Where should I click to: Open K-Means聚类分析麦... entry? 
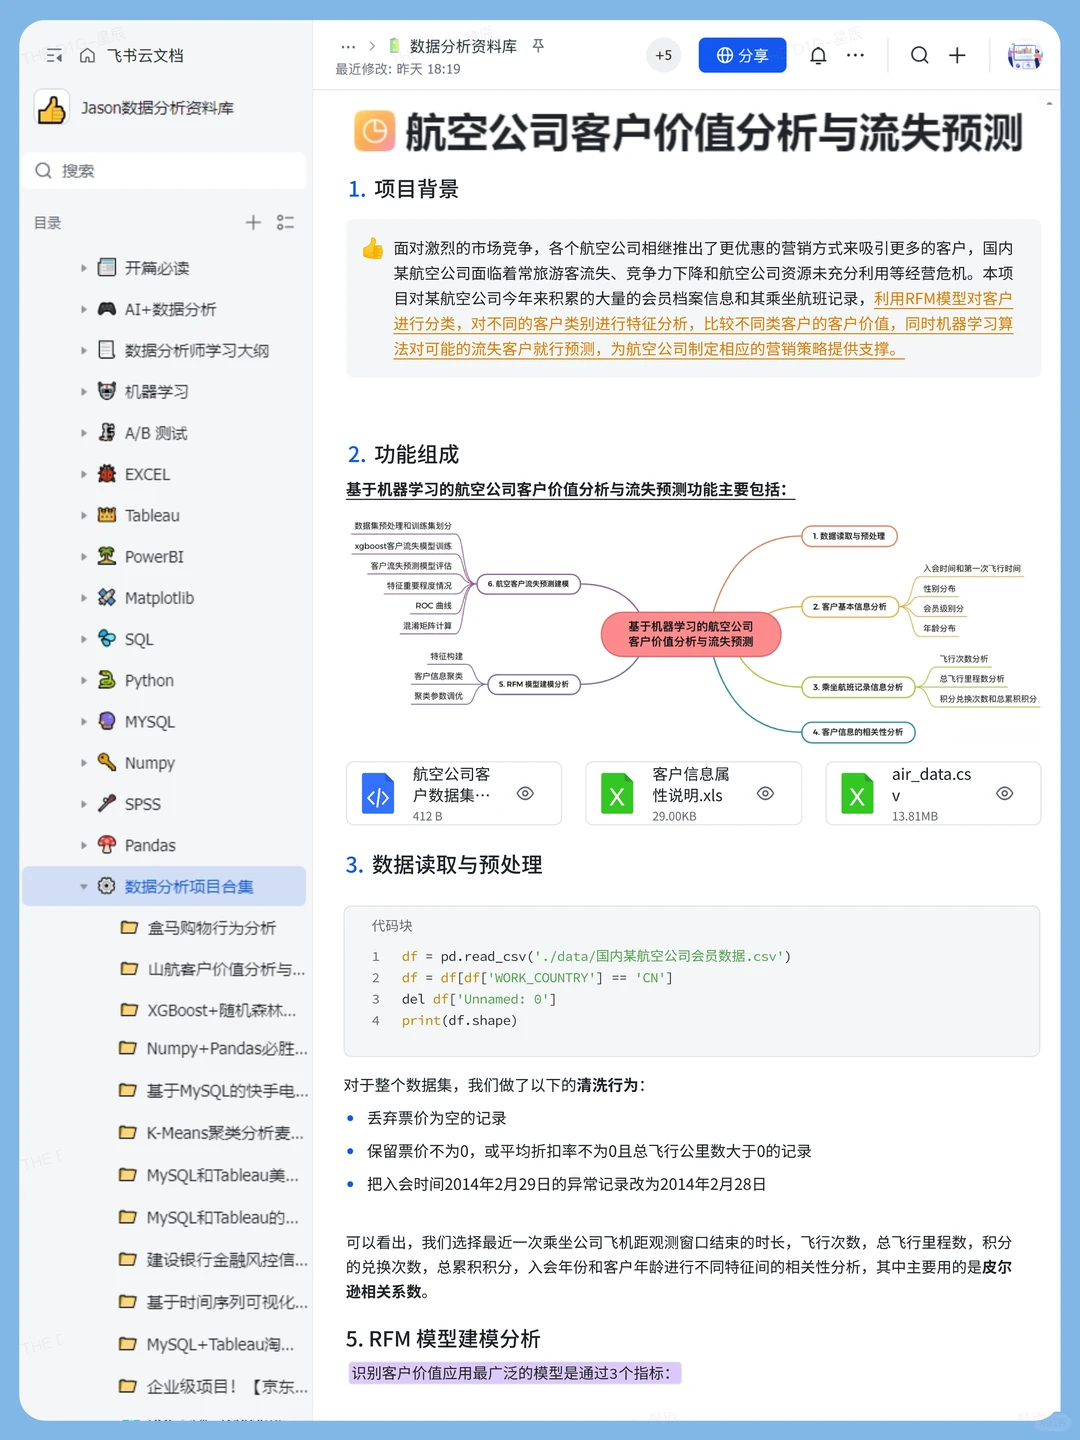(x=225, y=1133)
